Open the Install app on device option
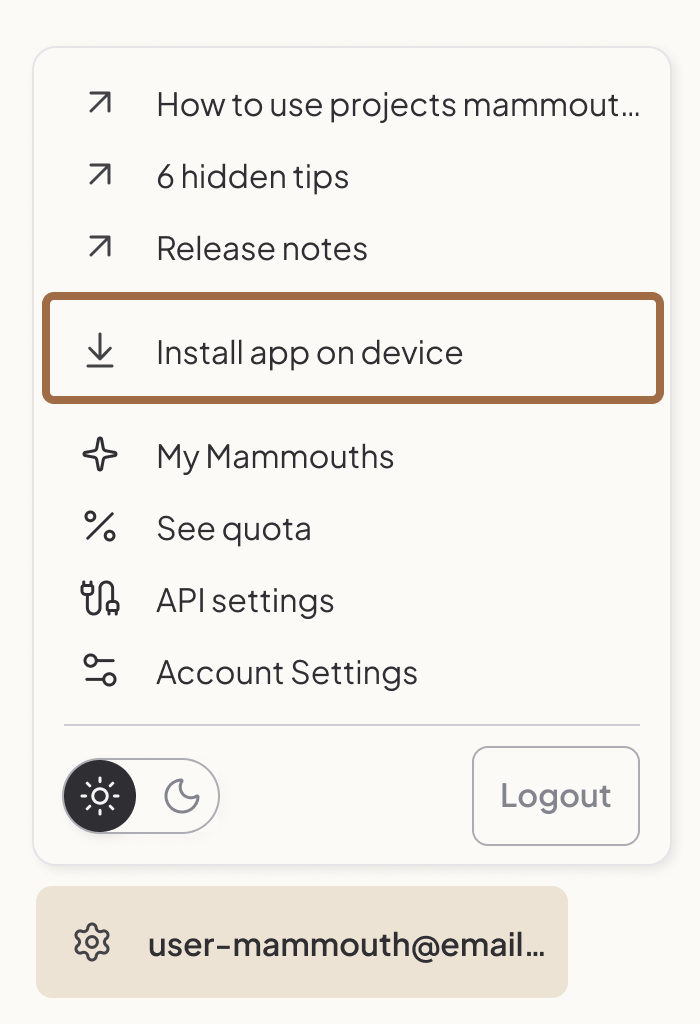Viewport: 700px width, 1024px height. point(309,352)
